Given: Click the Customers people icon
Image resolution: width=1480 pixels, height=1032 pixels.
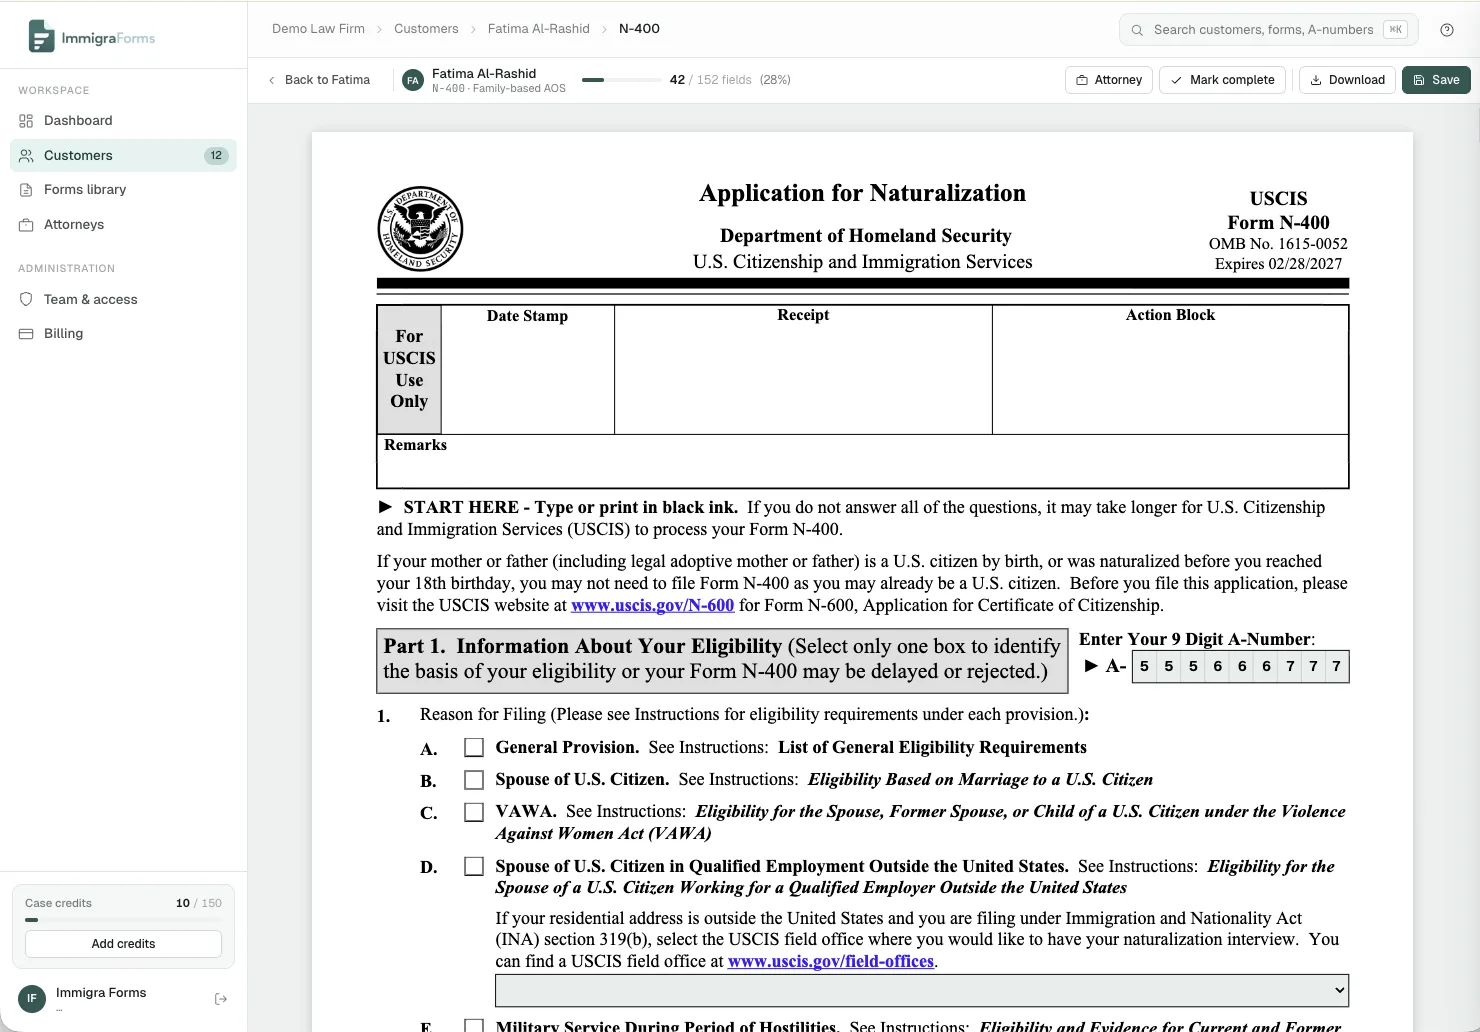Looking at the screenshot, I should (26, 156).
